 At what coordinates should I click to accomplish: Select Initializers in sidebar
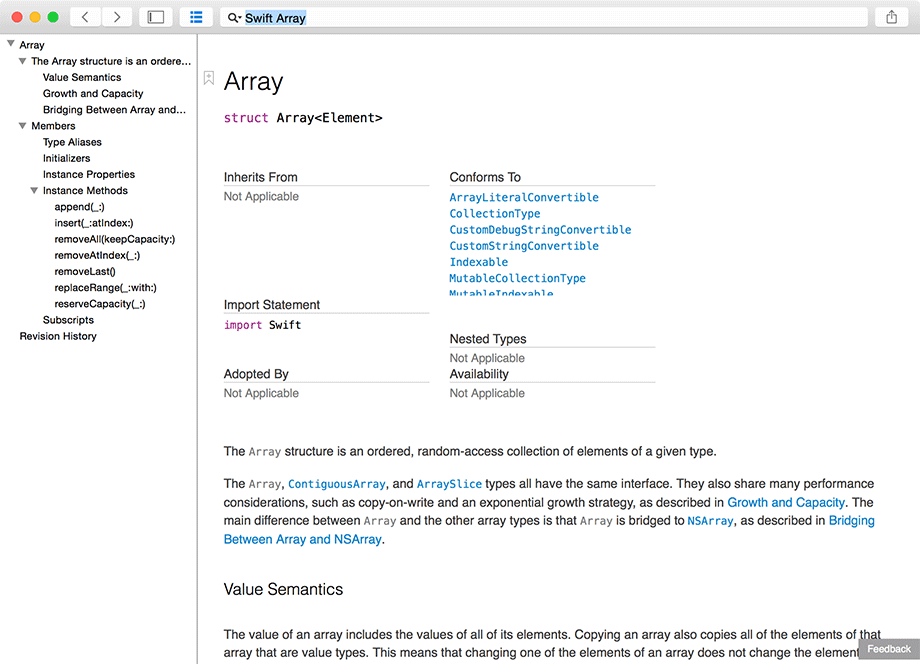point(66,158)
